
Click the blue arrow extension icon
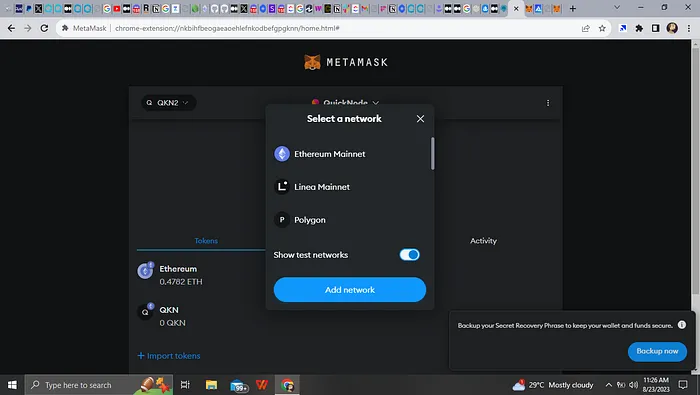(x=623, y=28)
